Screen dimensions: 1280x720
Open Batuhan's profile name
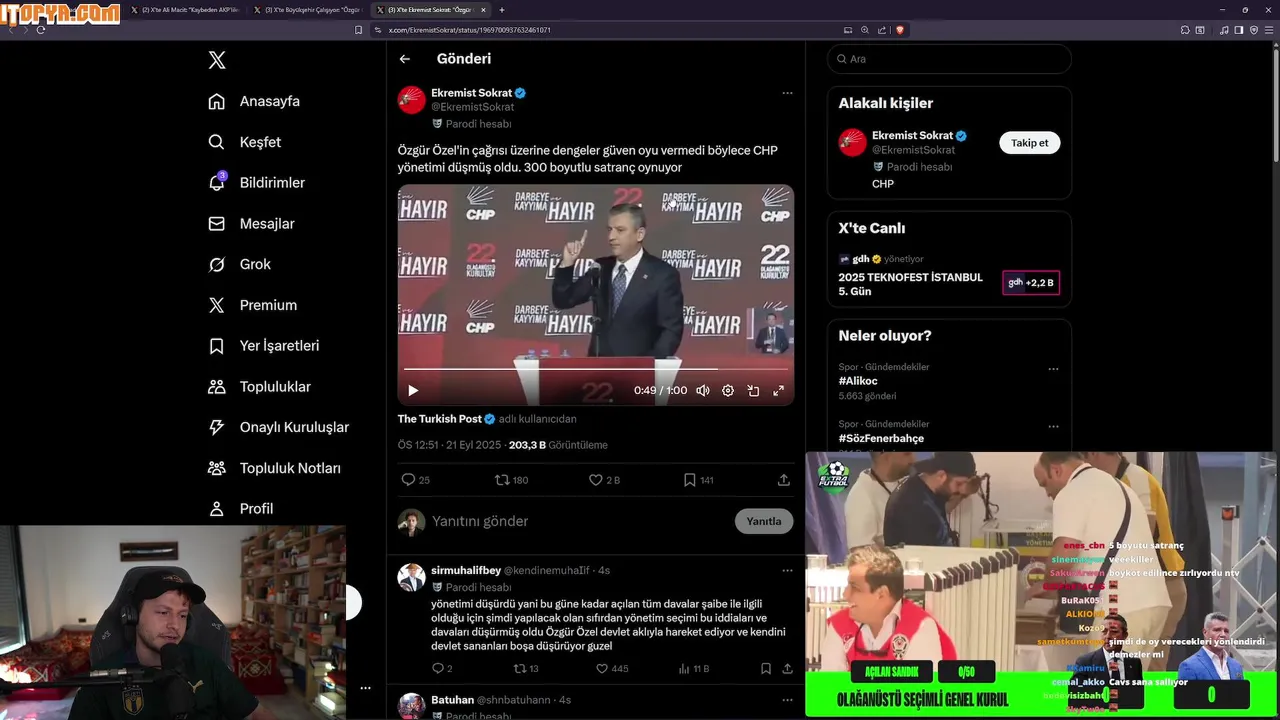coord(452,700)
